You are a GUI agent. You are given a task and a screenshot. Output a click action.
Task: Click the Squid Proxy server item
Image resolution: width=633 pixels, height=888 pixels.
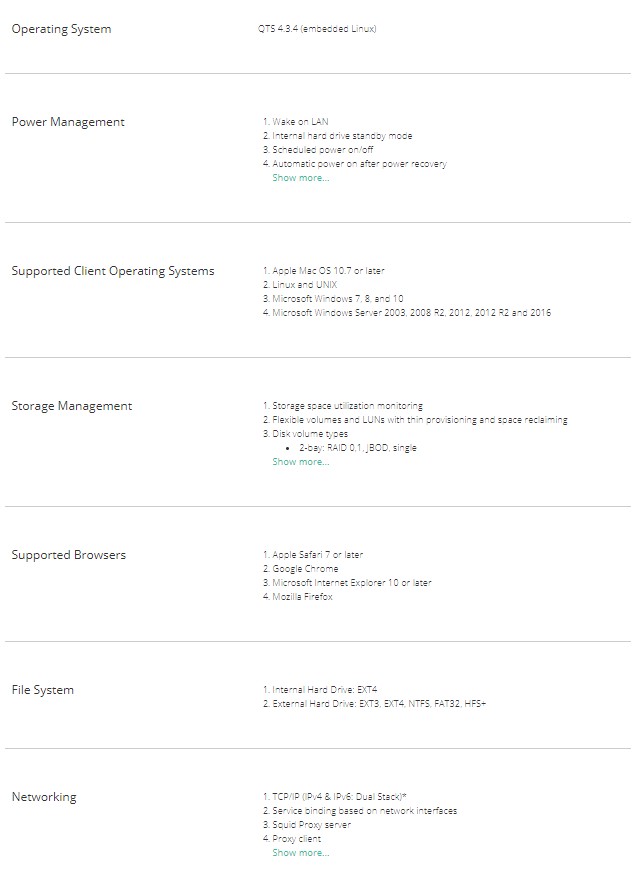pyautogui.click(x=311, y=825)
